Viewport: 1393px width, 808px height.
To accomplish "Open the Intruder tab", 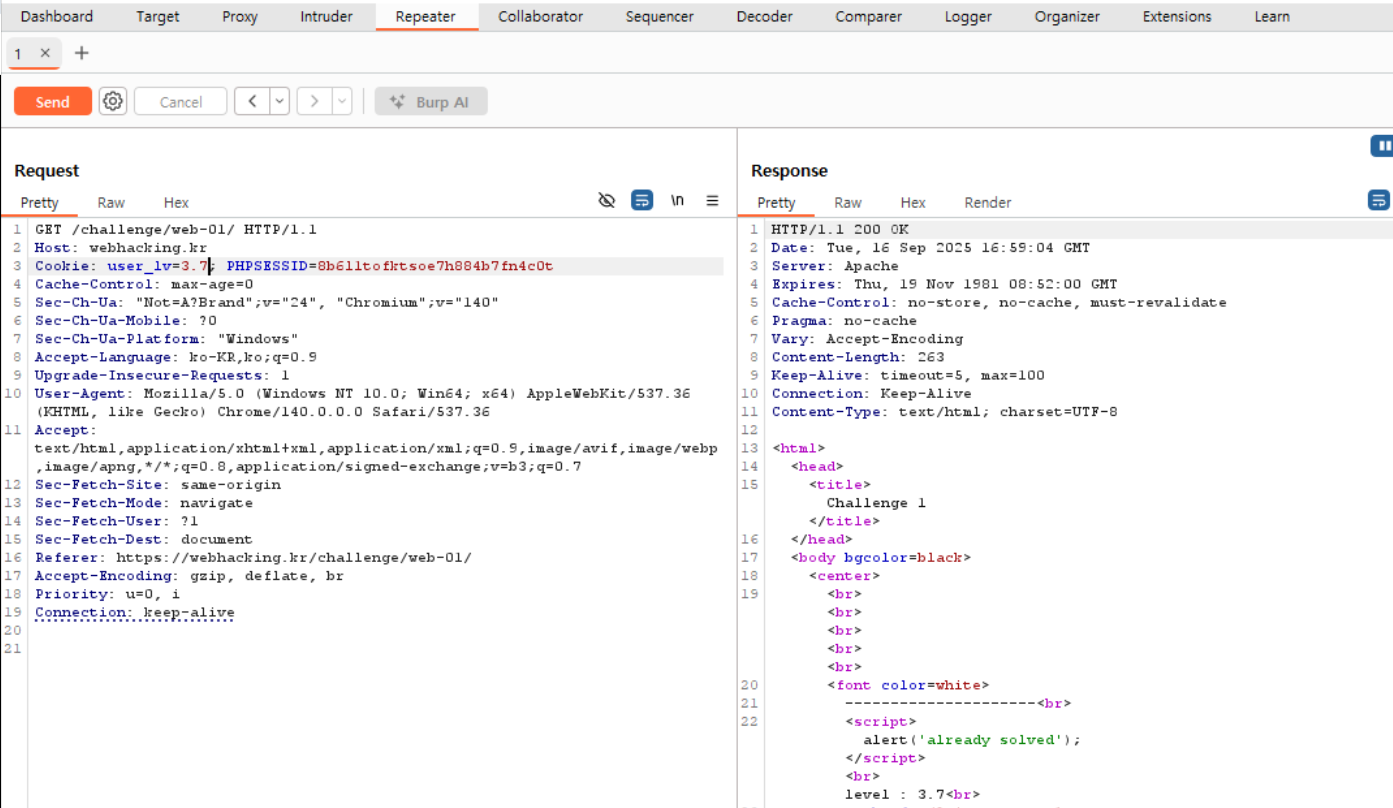I will tap(326, 16).
